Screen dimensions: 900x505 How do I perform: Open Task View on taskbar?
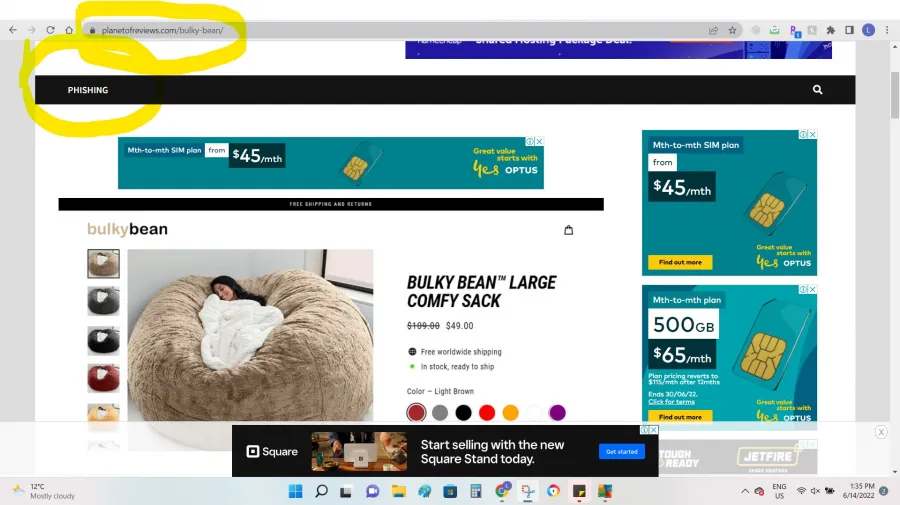coord(346,491)
